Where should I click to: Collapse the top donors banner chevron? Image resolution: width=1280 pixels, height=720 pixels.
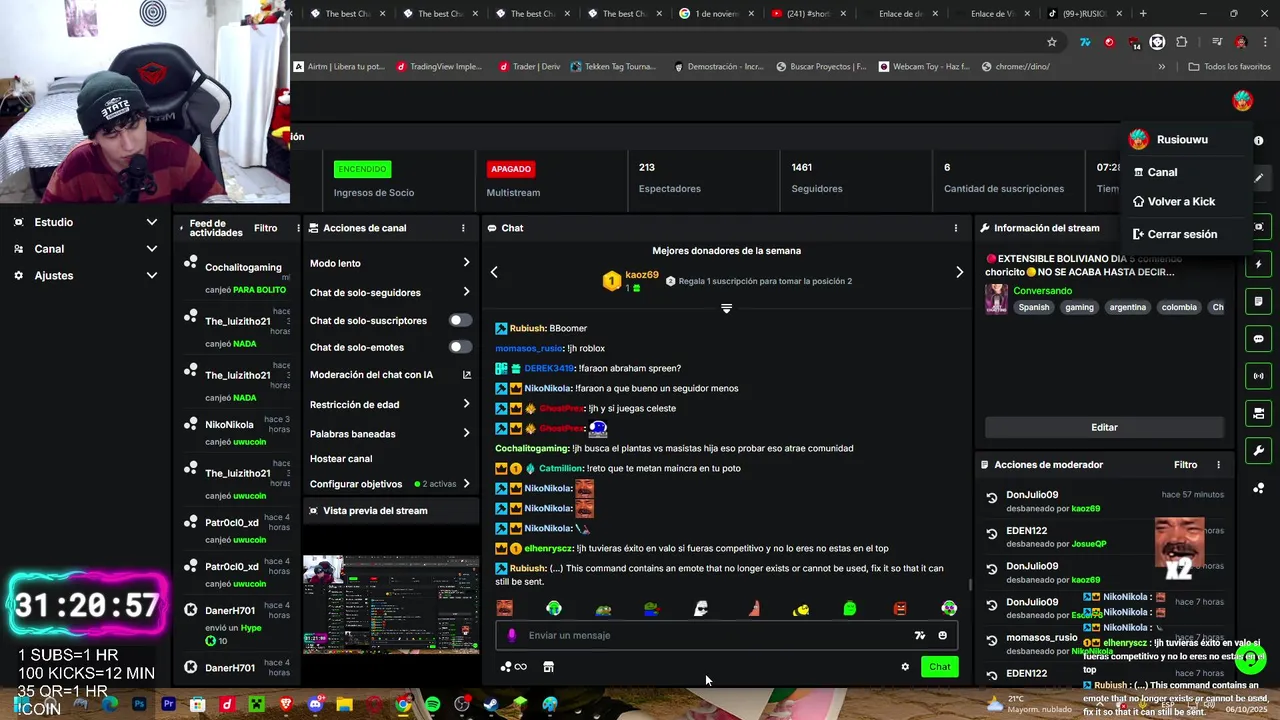[727, 308]
